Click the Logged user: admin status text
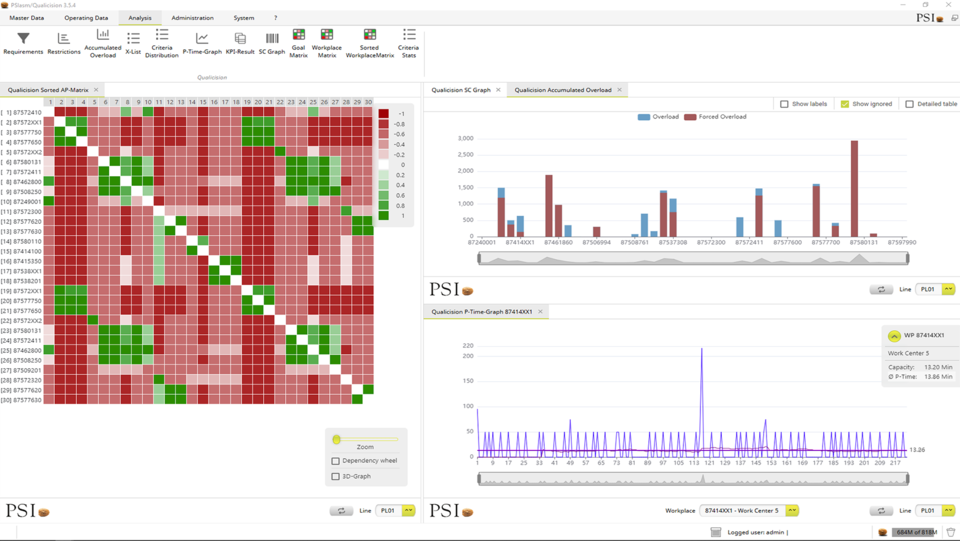The width and height of the screenshot is (960, 541). tap(757, 532)
